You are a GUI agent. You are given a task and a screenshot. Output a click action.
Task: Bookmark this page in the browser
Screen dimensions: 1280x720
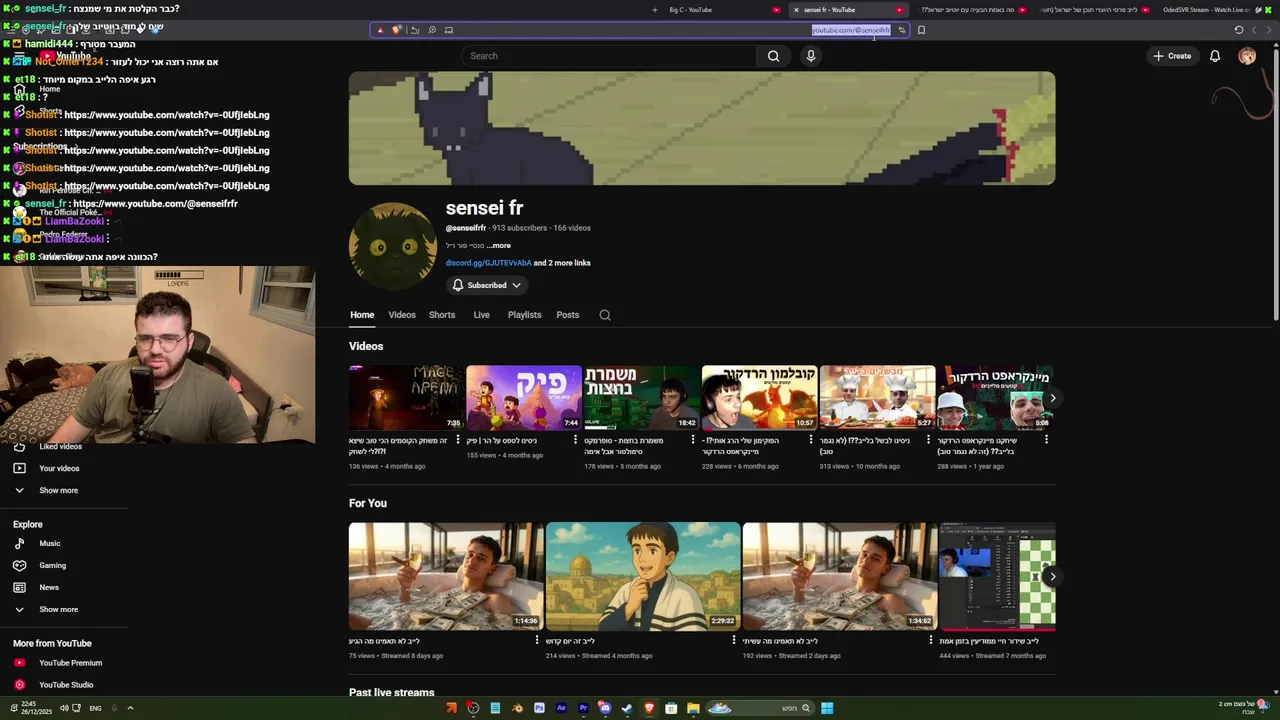click(x=921, y=30)
